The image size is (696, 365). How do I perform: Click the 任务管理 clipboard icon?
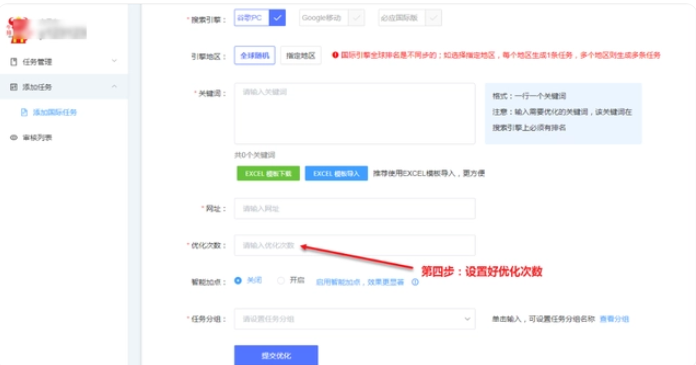tap(14, 62)
